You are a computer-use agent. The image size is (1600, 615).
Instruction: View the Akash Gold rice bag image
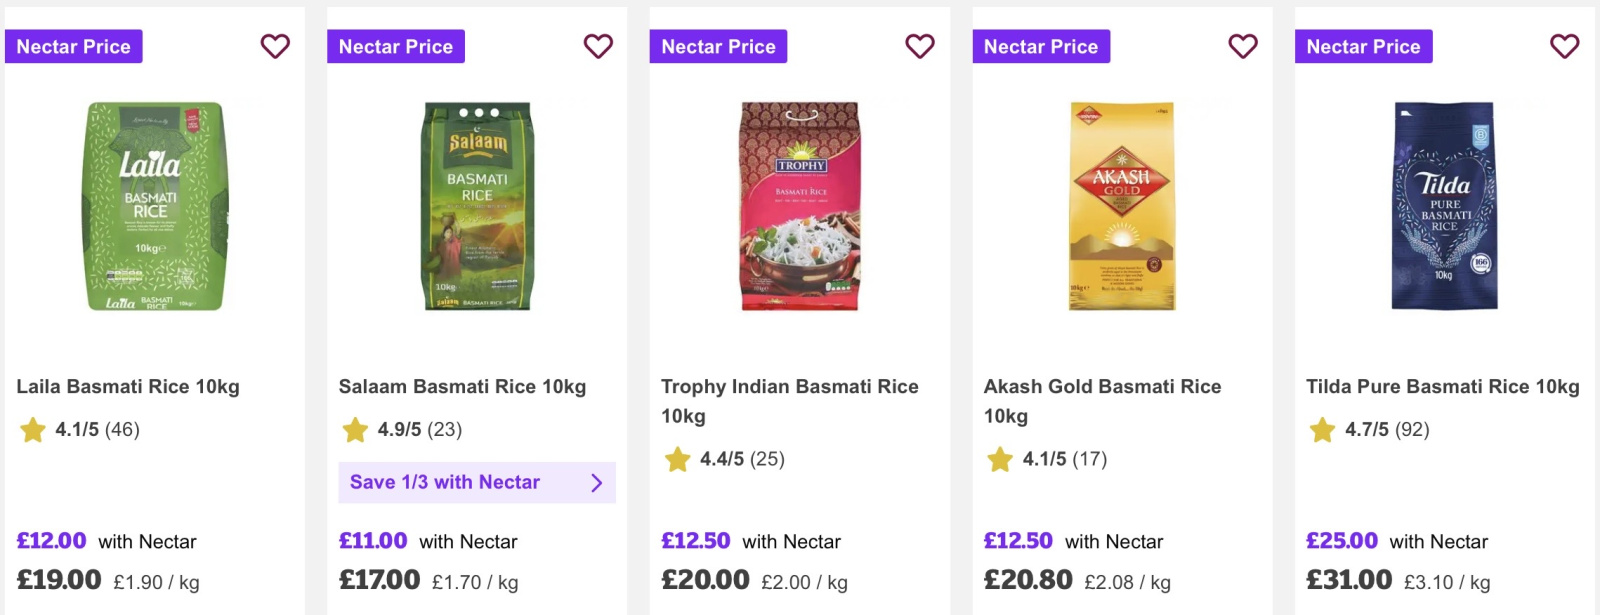click(1122, 206)
